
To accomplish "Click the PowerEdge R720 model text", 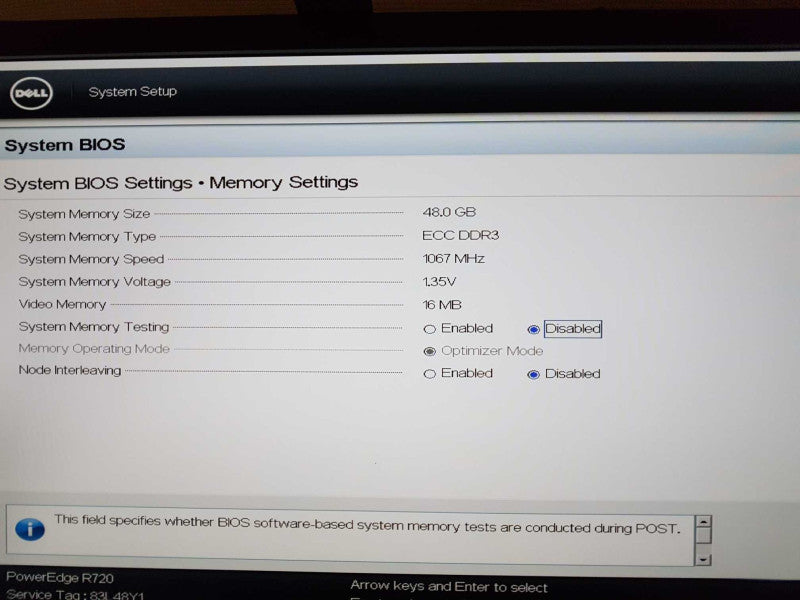I will point(60,578).
